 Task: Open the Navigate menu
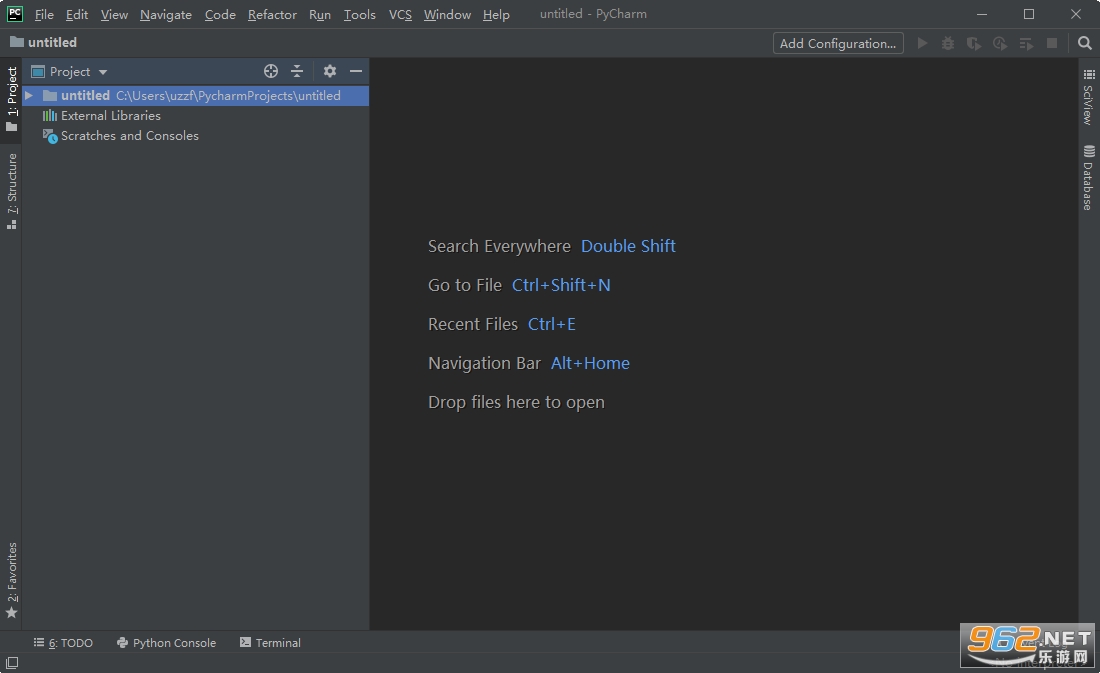pyautogui.click(x=166, y=15)
